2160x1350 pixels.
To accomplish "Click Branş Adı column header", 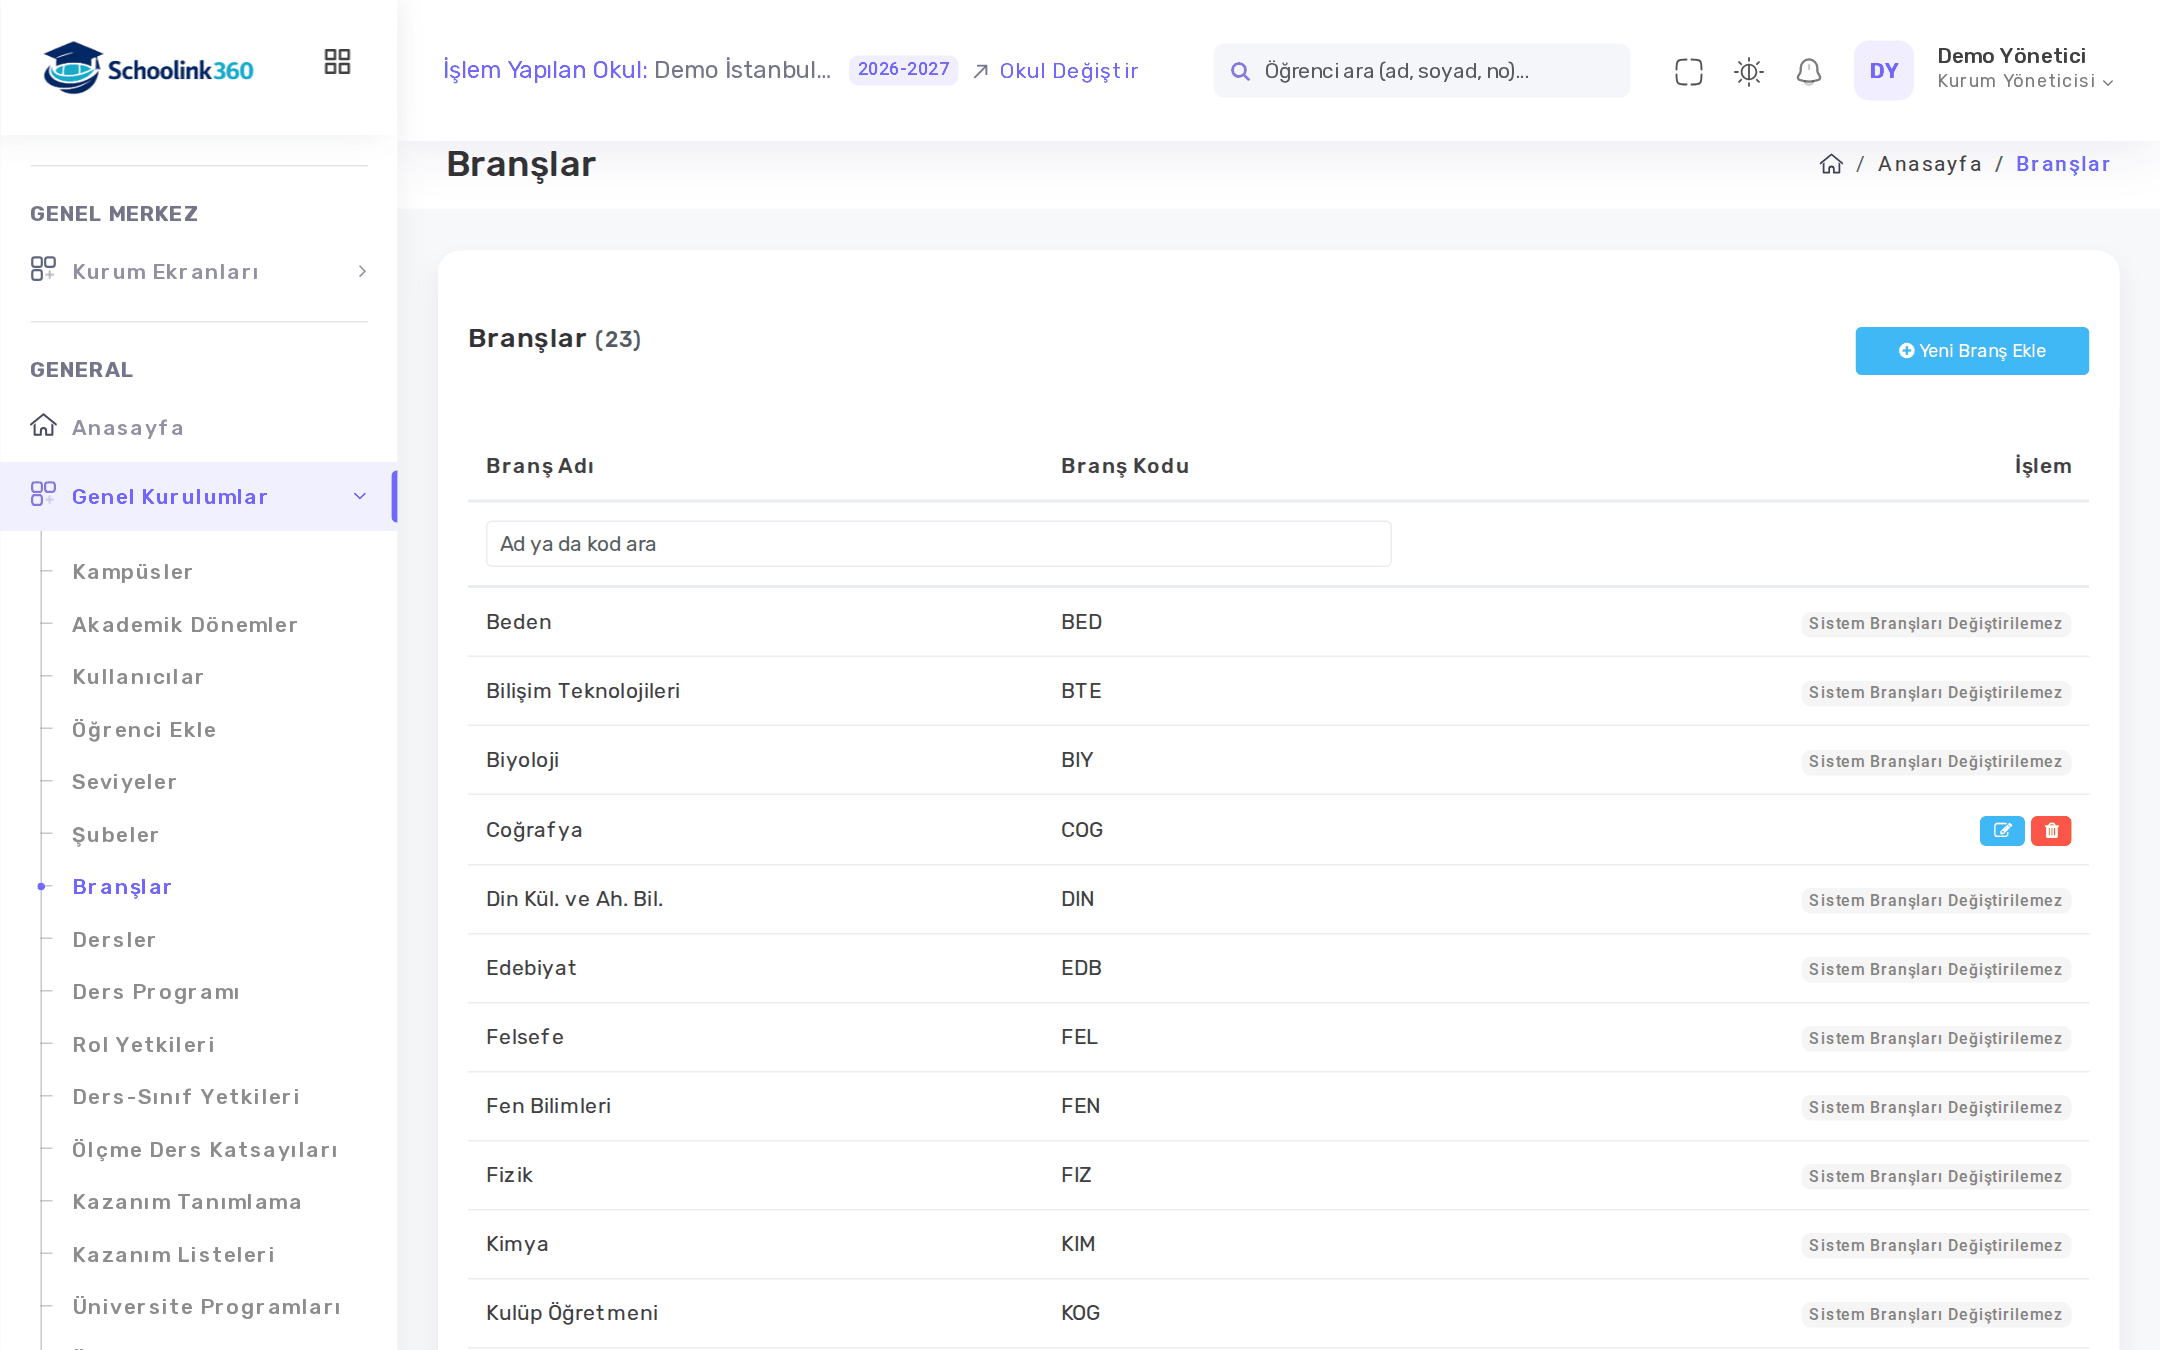I will tap(540, 466).
